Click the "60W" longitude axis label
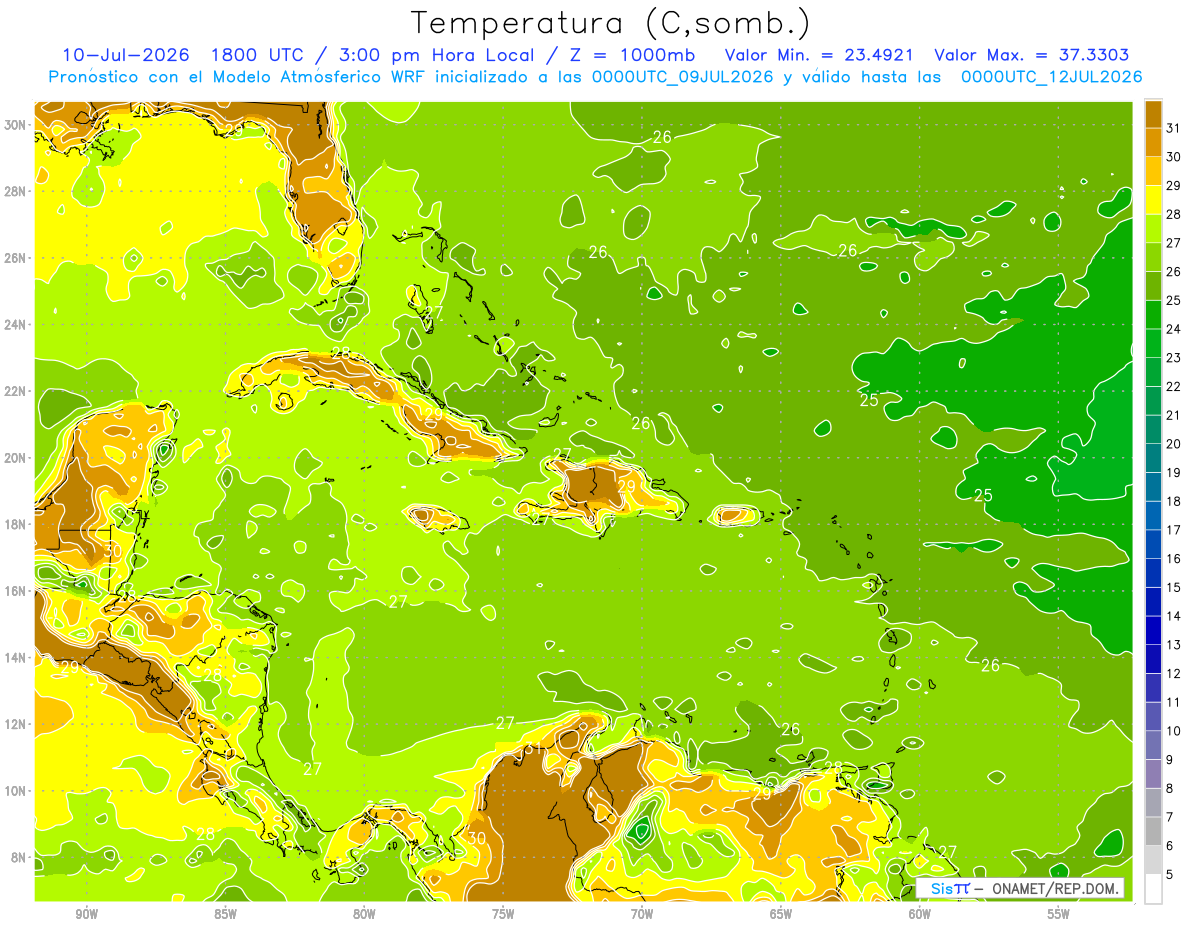1200x927 pixels. [x=920, y=914]
